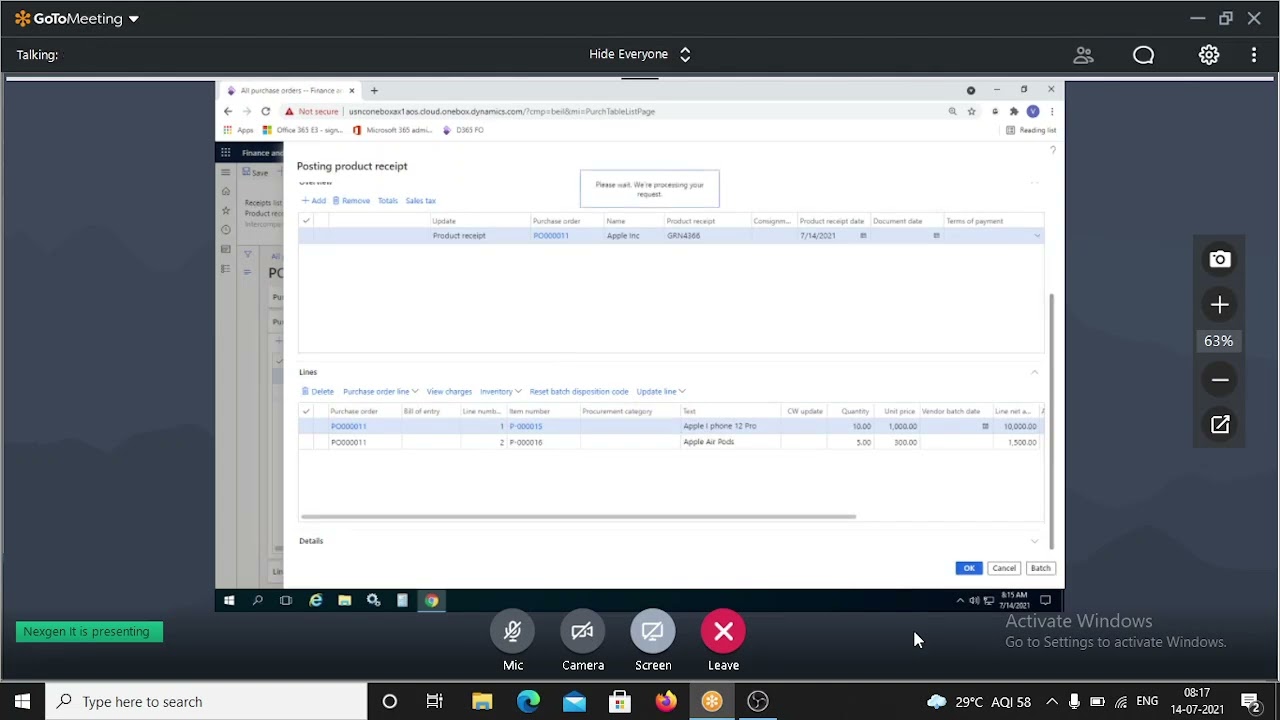Expand the Purchase order line dropdown
The height and width of the screenshot is (720, 1280).
point(380,392)
